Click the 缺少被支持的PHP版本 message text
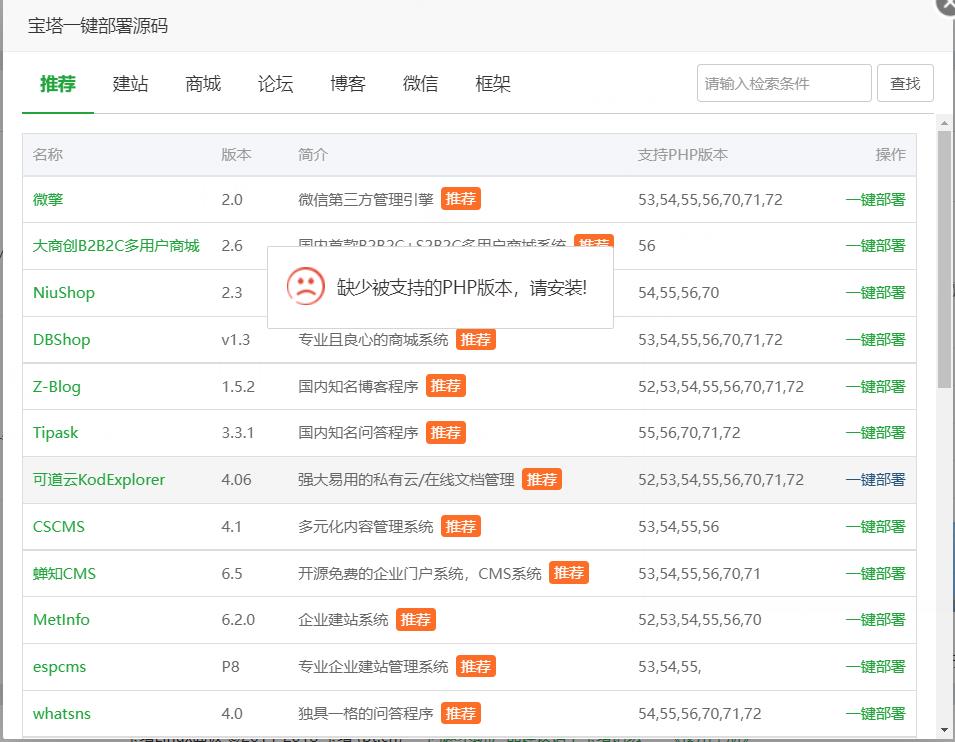This screenshot has height=742, width=955. (x=462, y=288)
